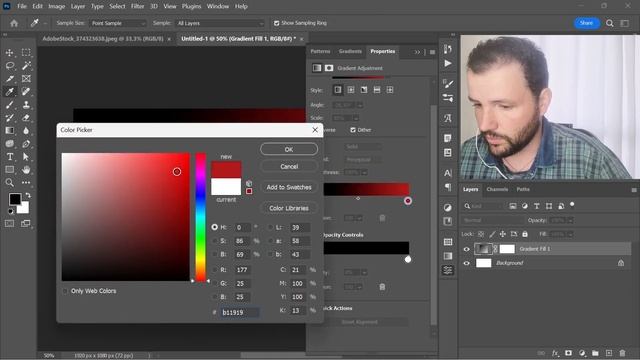The image size is (640, 360).
Task: Select the Move tool
Action: (x=9, y=53)
